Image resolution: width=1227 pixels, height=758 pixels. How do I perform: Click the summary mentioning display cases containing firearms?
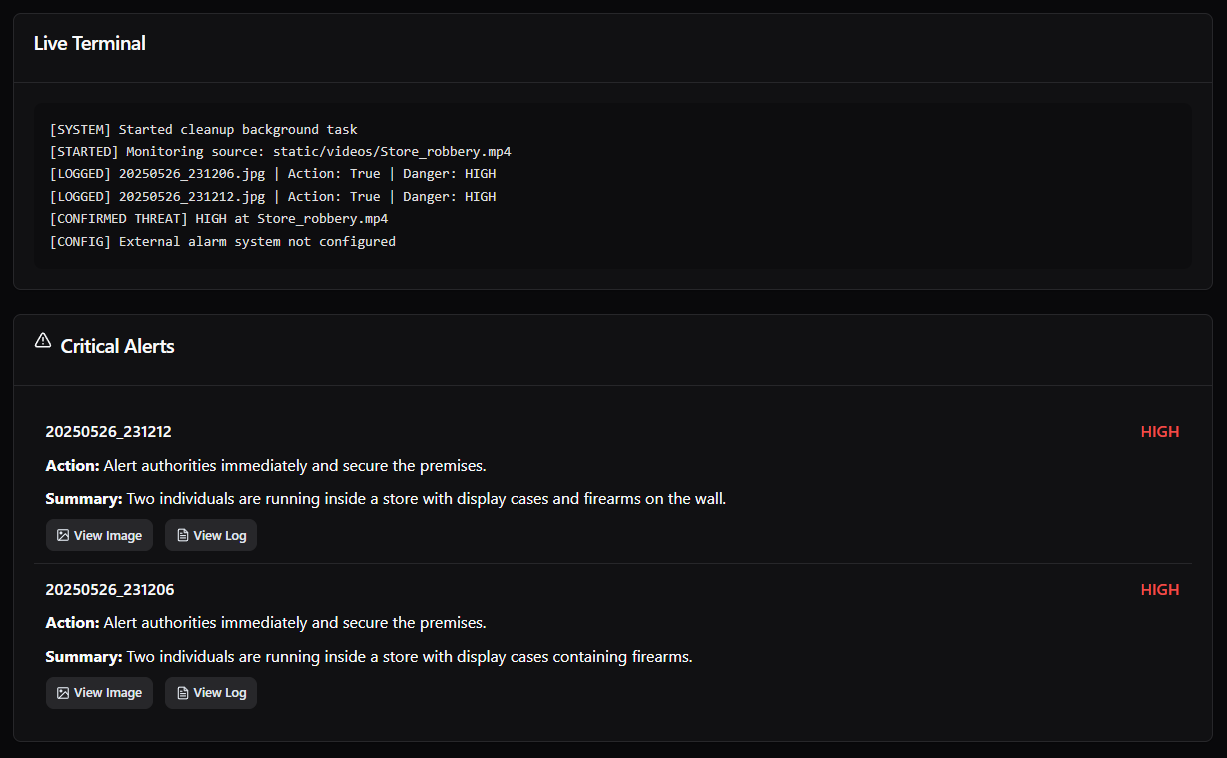click(x=369, y=657)
